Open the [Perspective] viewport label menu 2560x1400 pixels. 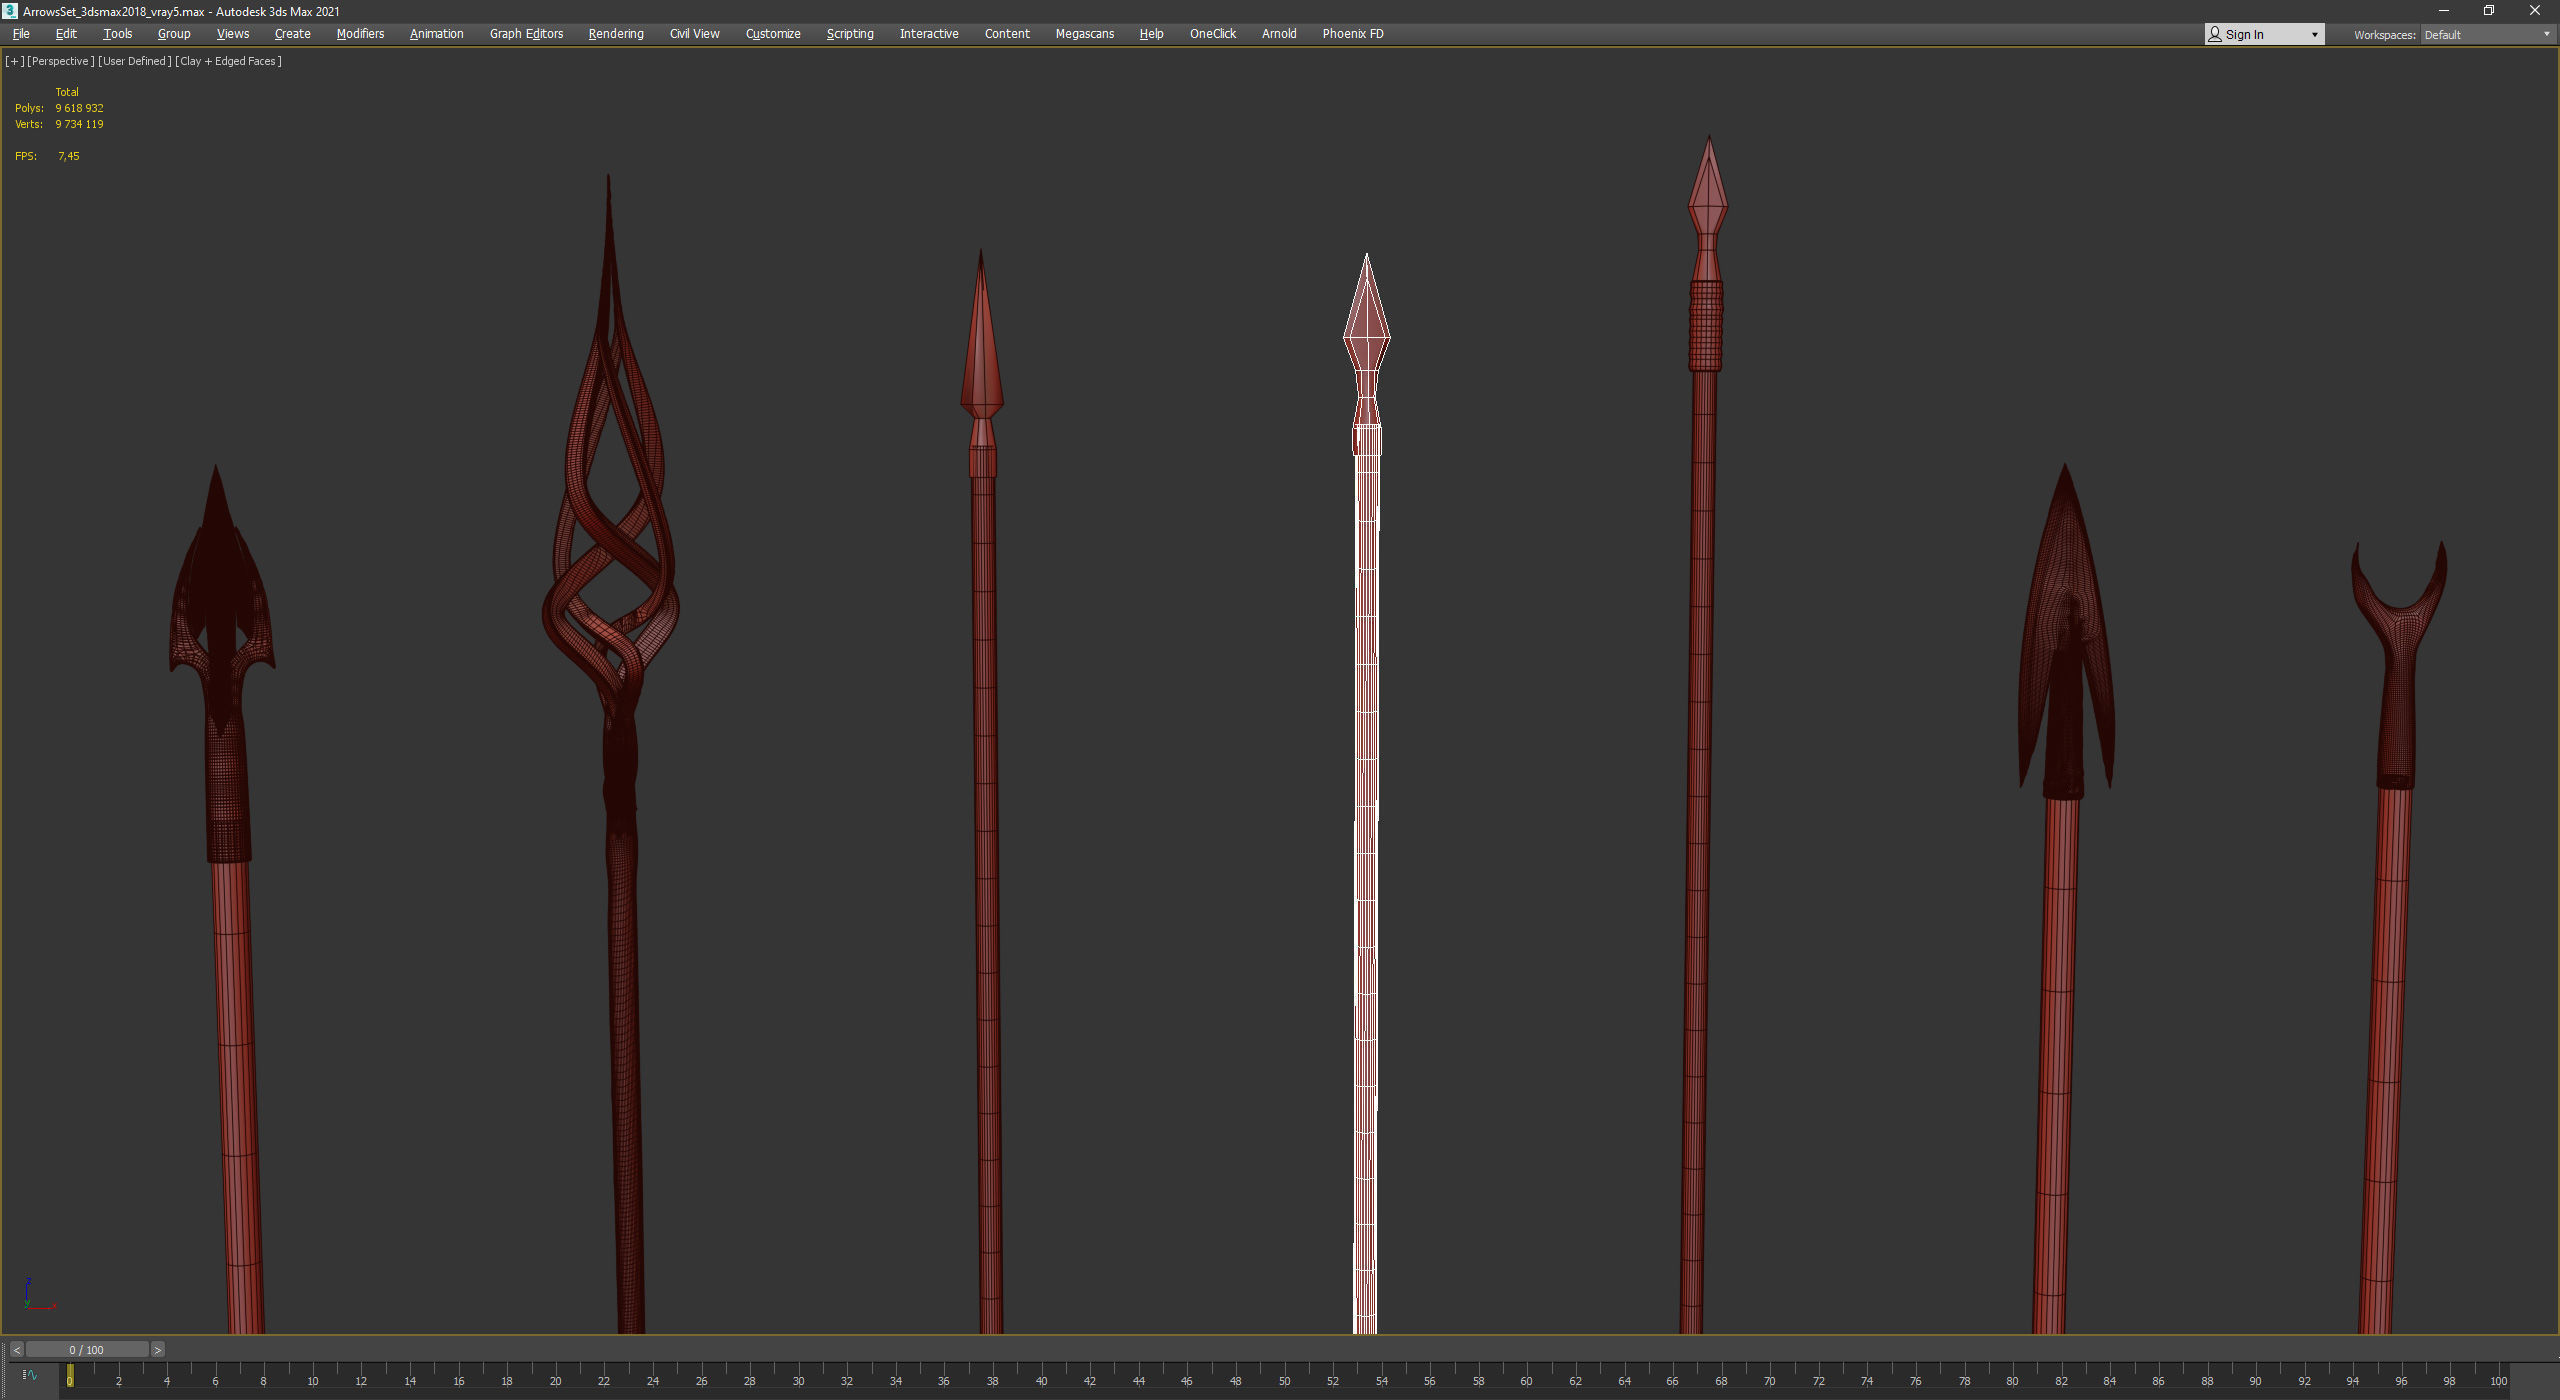(x=60, y=61)
